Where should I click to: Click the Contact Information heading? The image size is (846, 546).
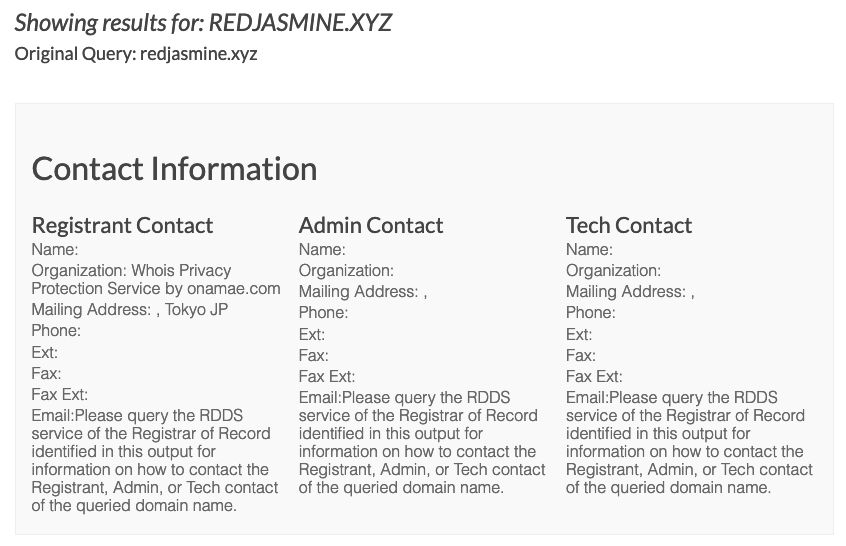174,168
